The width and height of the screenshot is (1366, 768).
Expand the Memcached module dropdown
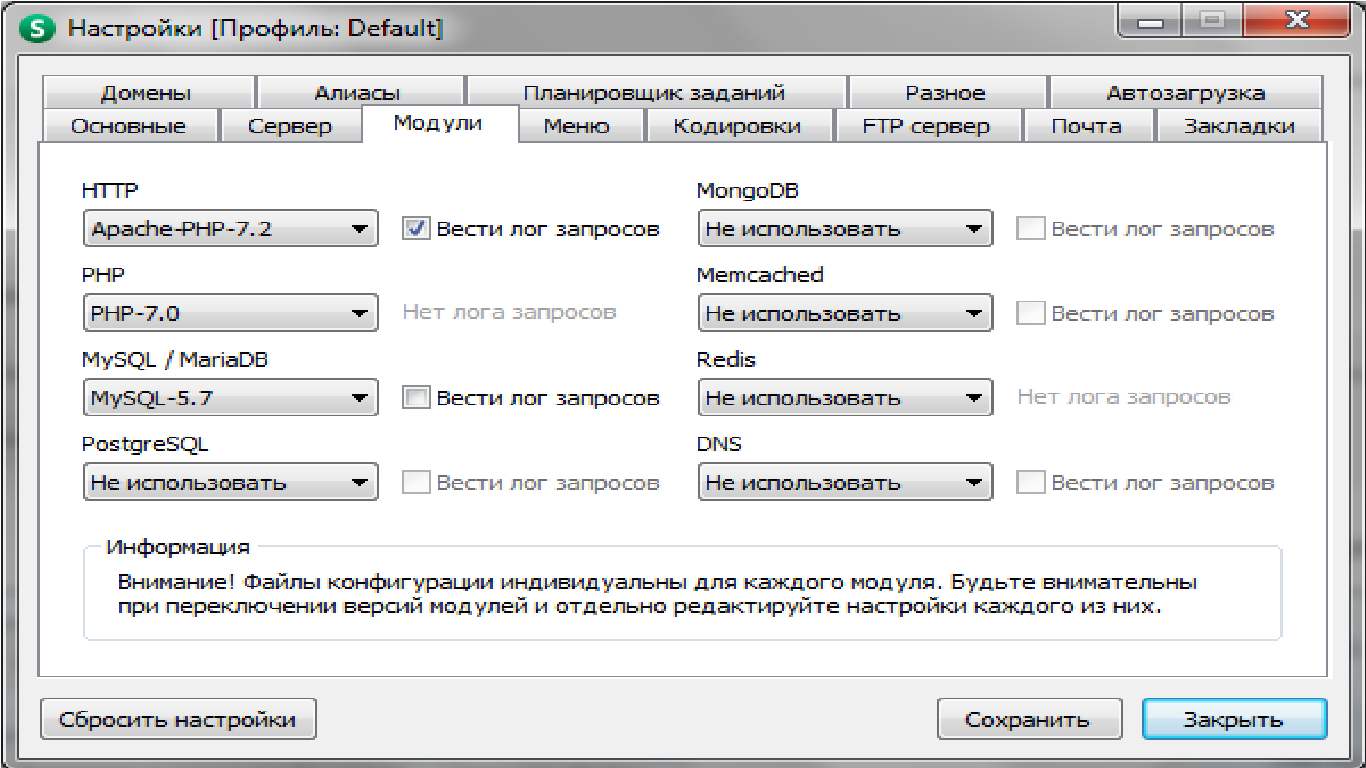tap(844, 313)
